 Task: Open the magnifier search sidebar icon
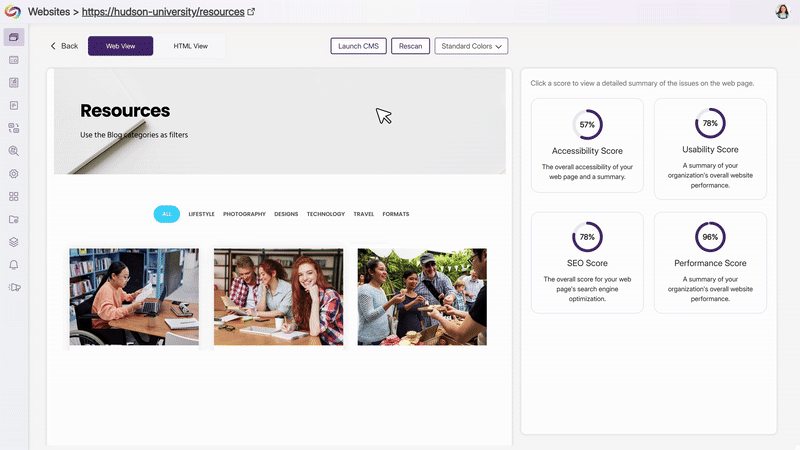(x=14, y=151)
